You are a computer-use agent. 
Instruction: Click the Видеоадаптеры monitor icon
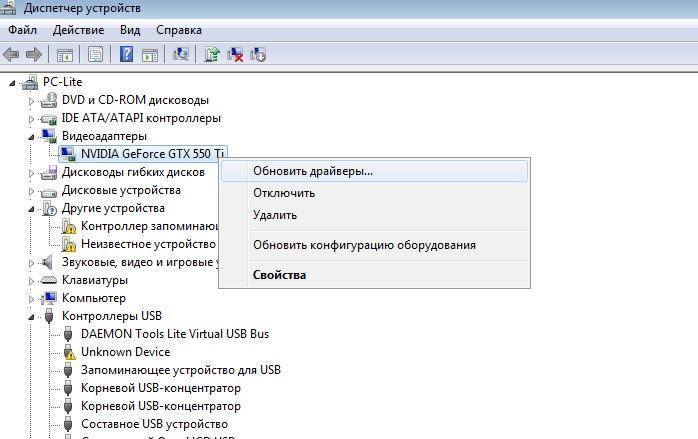[49, 136]
